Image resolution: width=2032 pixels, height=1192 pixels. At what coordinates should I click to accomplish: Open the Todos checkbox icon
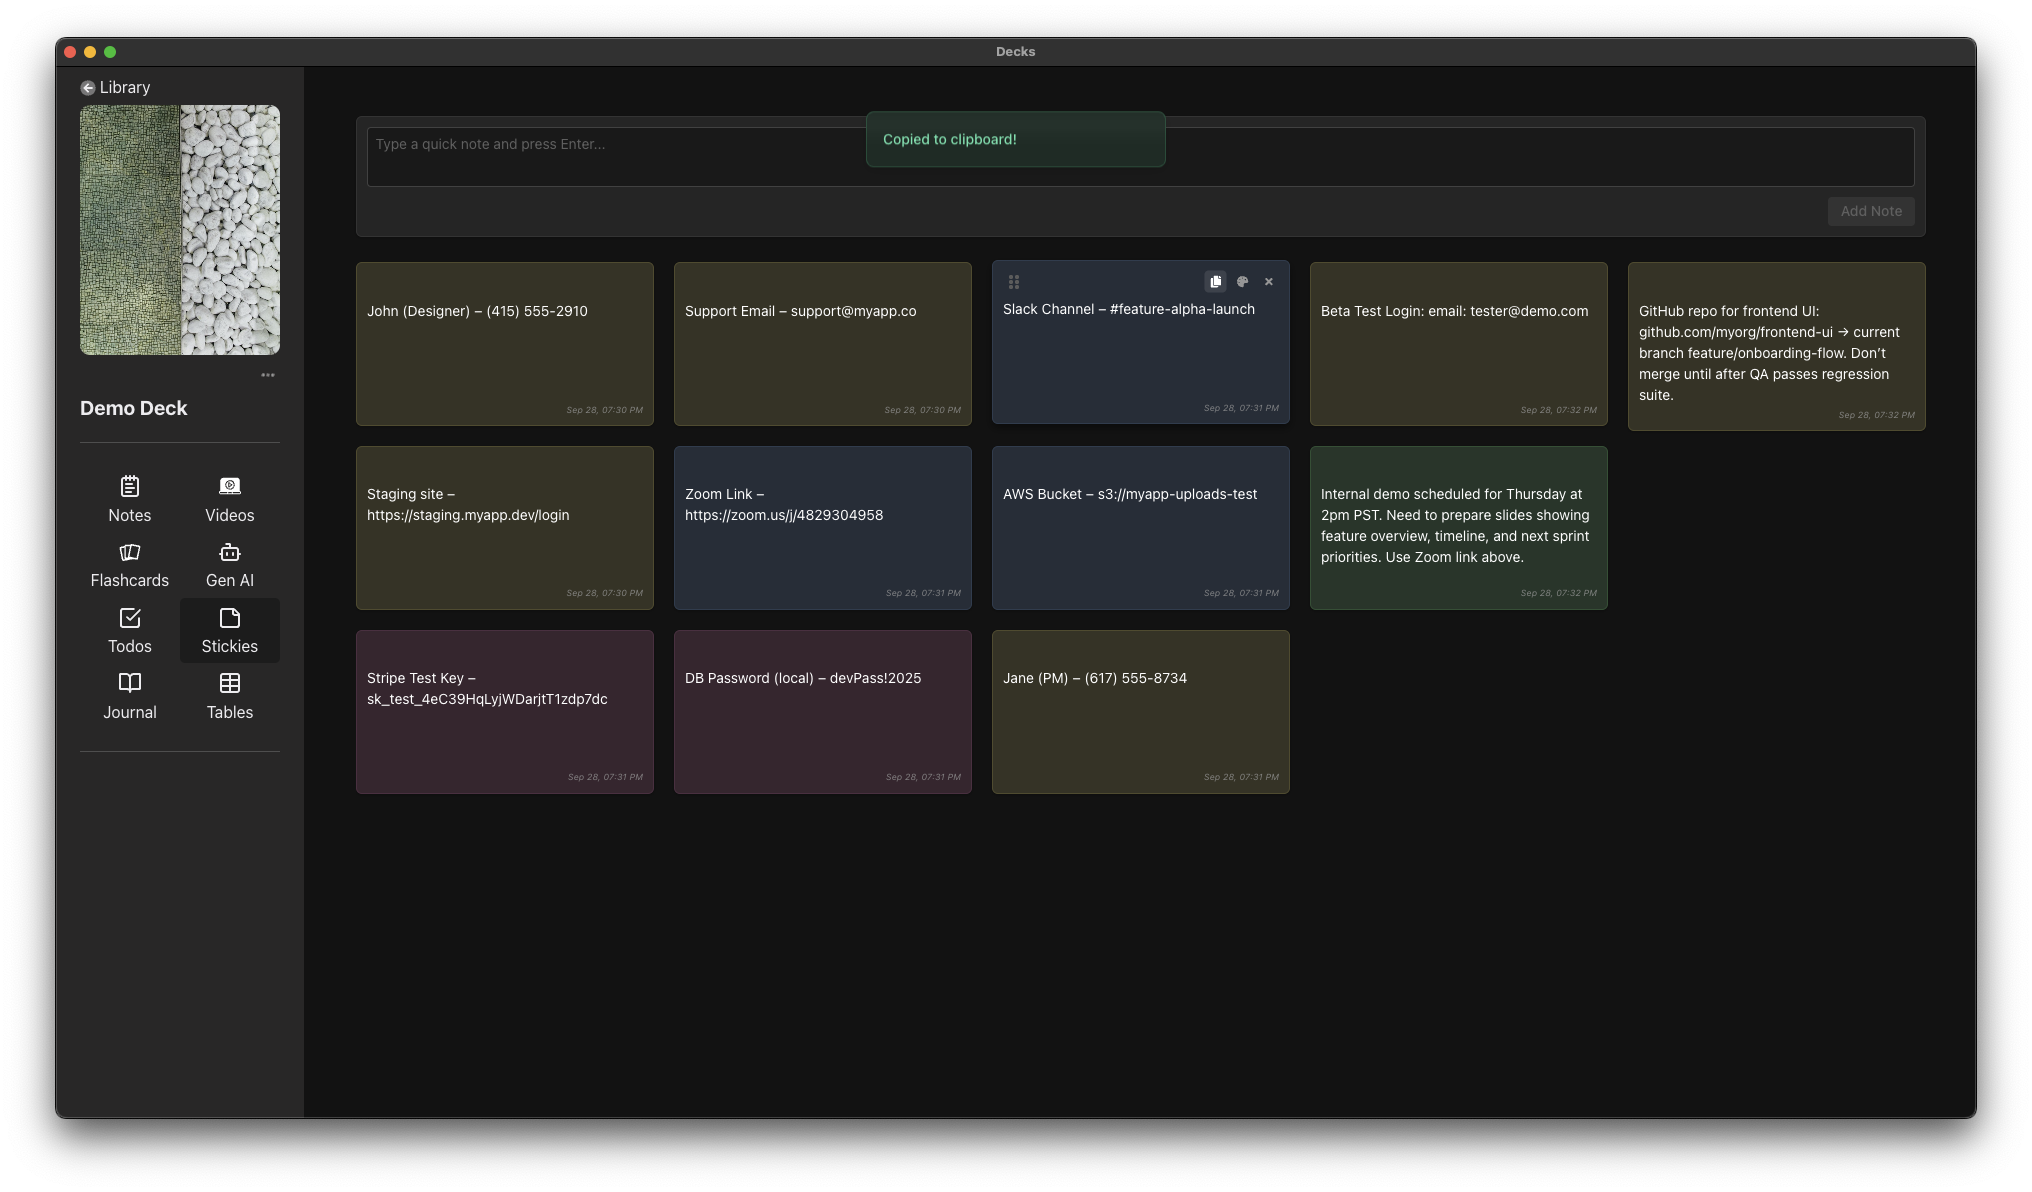(130, 618)
